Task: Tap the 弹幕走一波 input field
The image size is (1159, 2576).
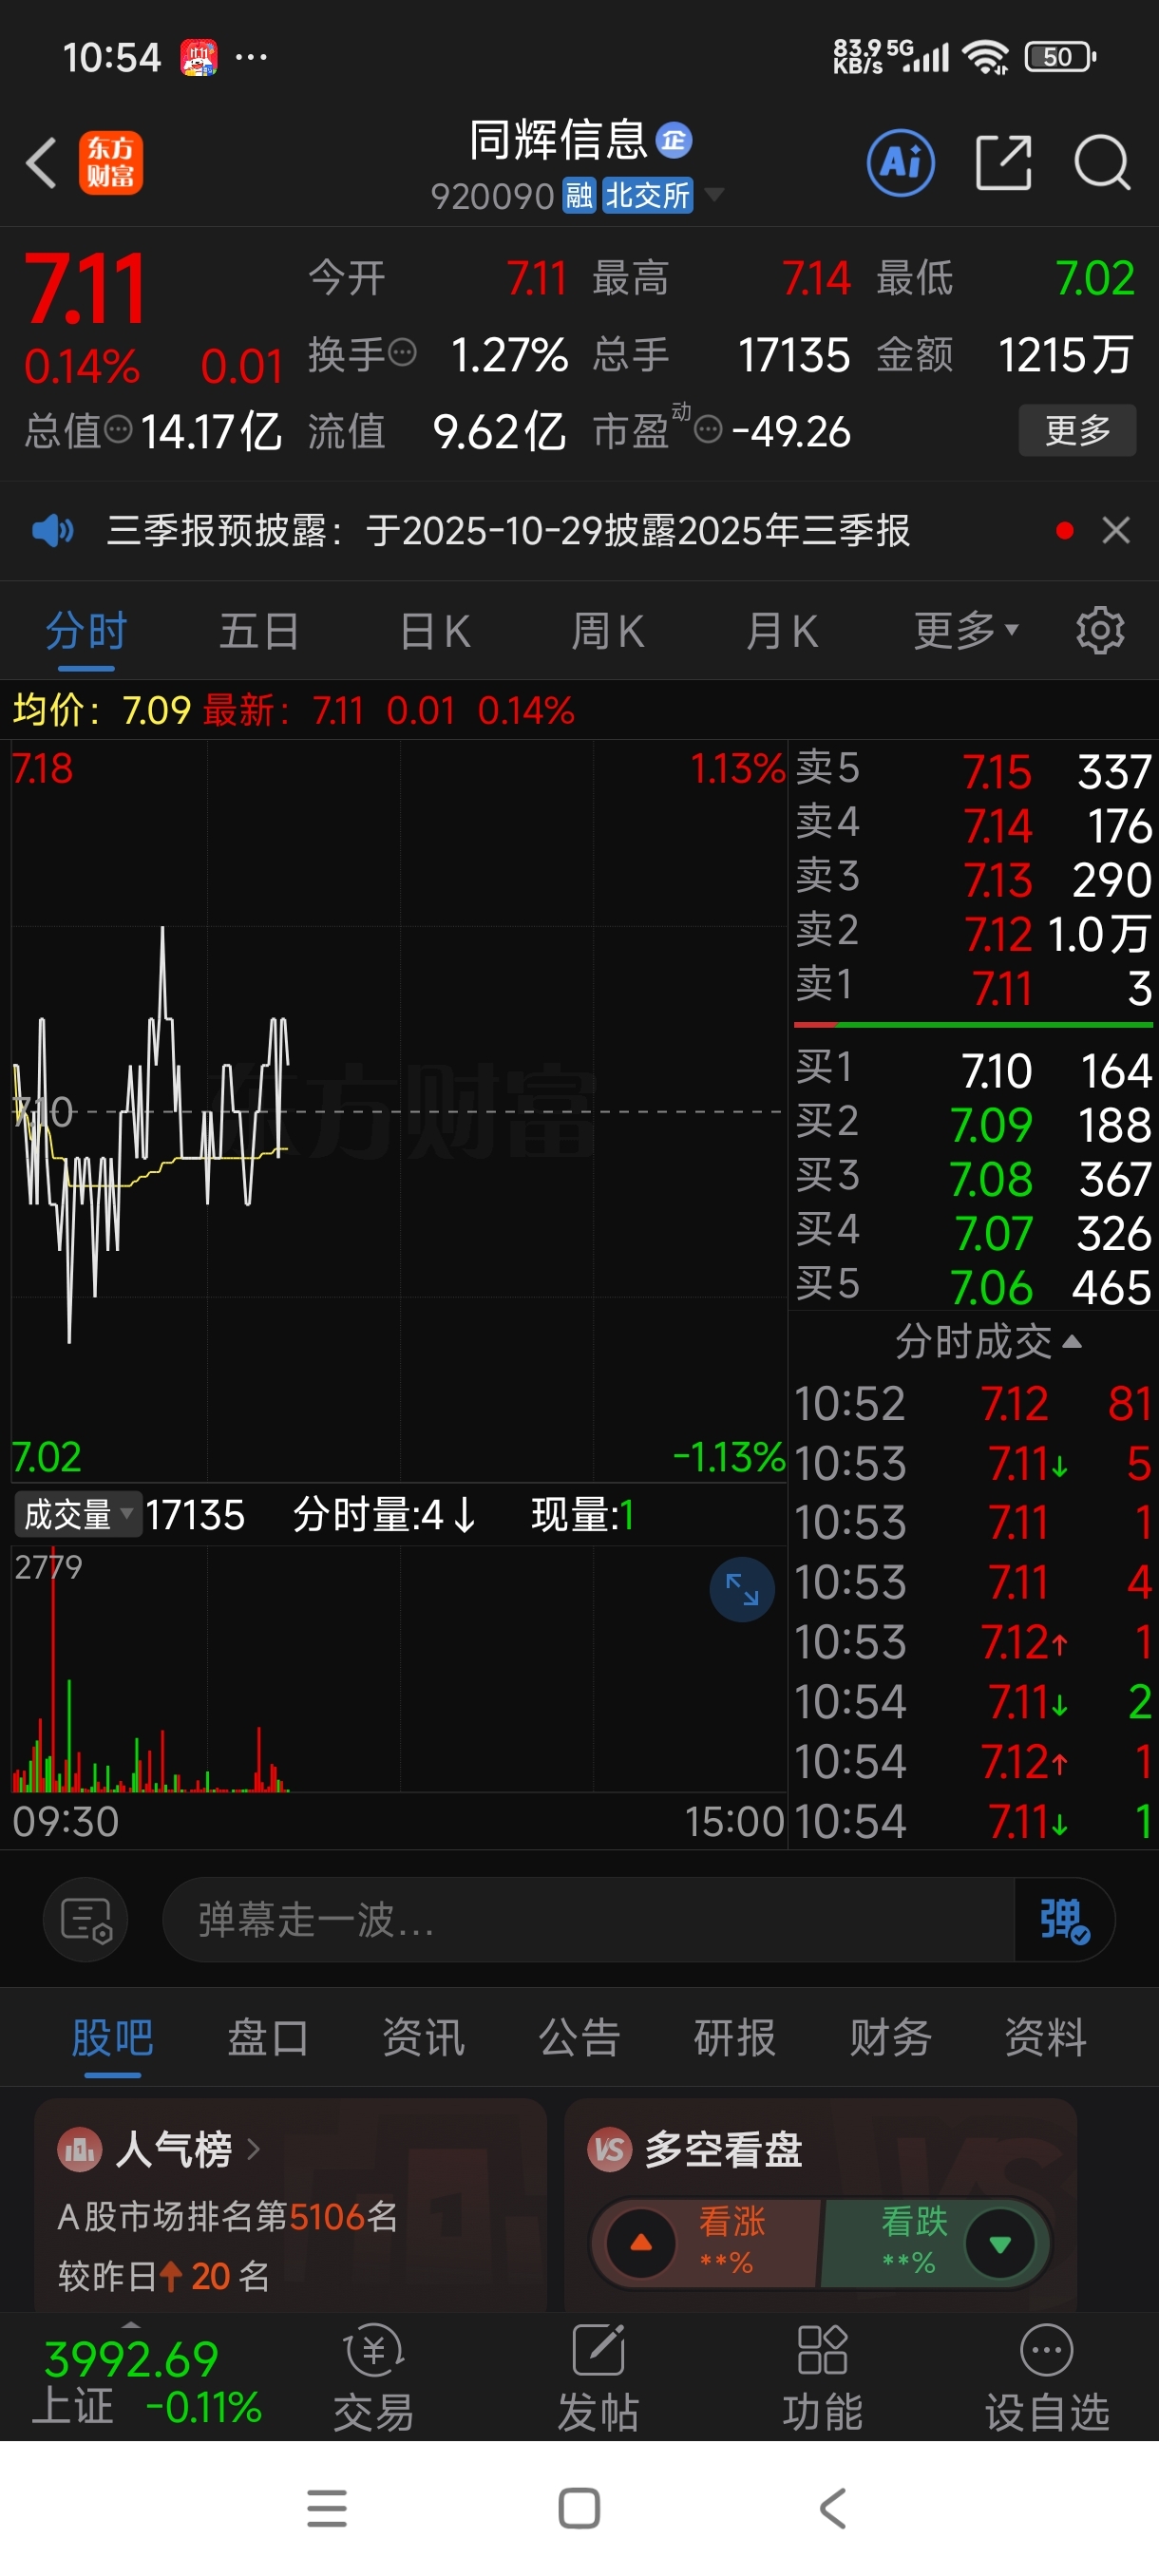Action: tap(588, 1919)
